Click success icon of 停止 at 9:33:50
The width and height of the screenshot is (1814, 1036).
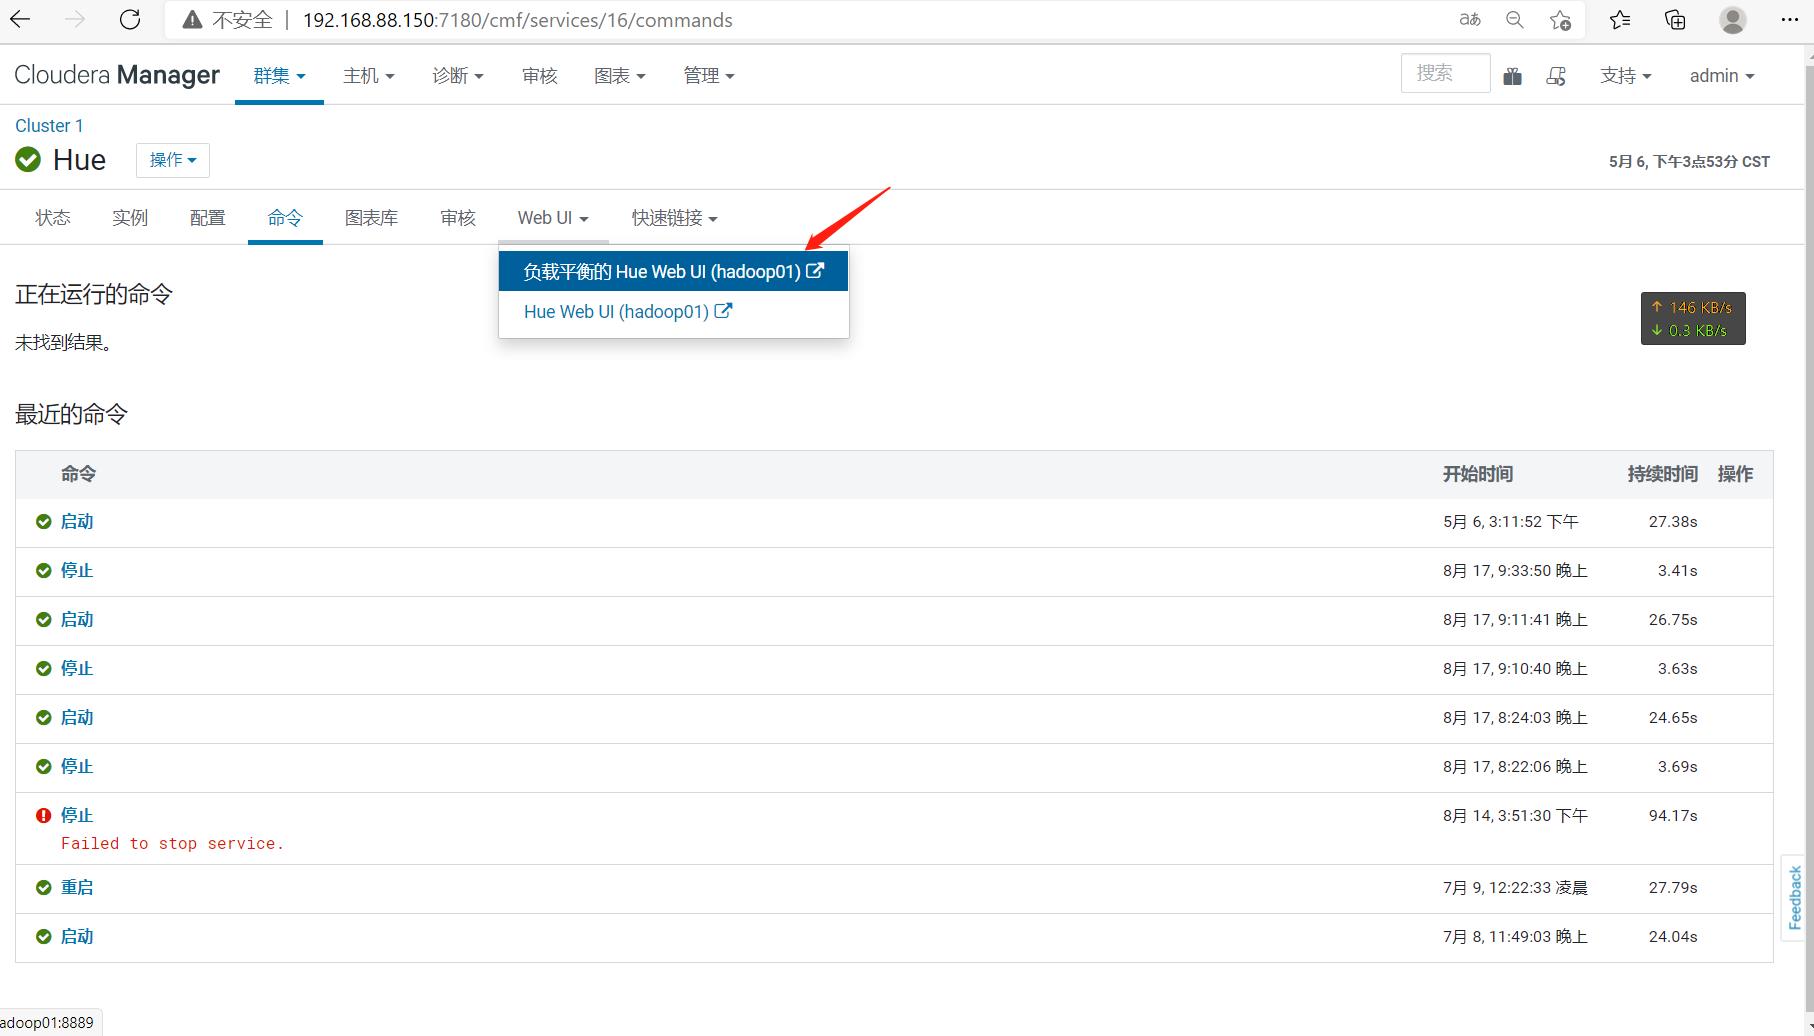point(43,570)
